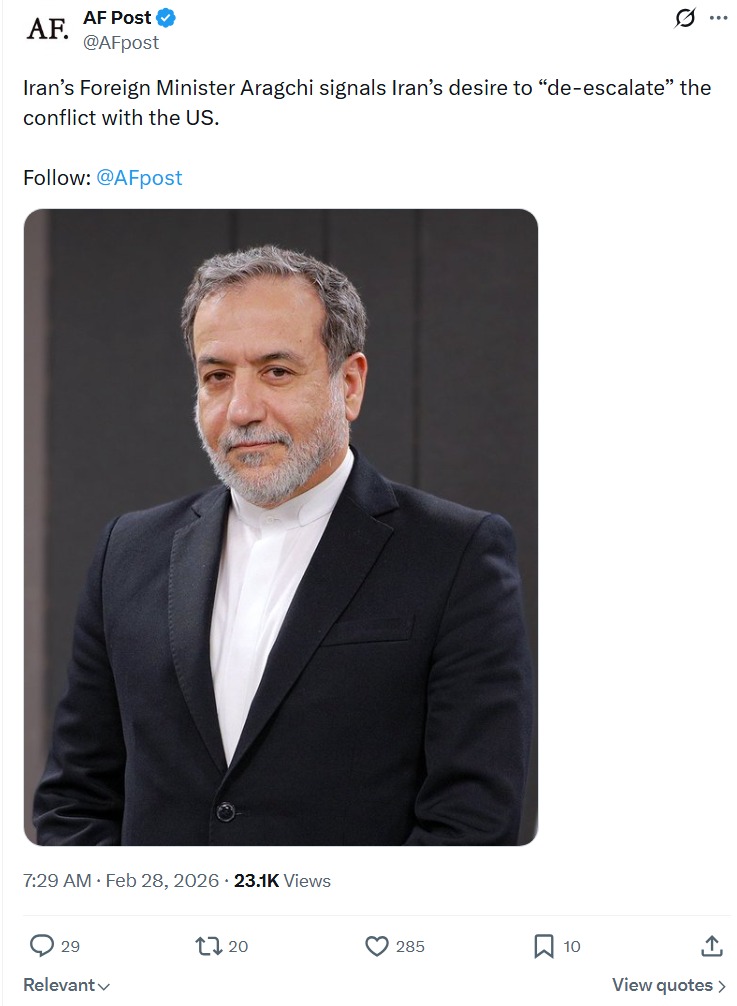The image size is (737, 1006).
Task: Click the blue verified checkmark badge
Action: coord(166,18)
